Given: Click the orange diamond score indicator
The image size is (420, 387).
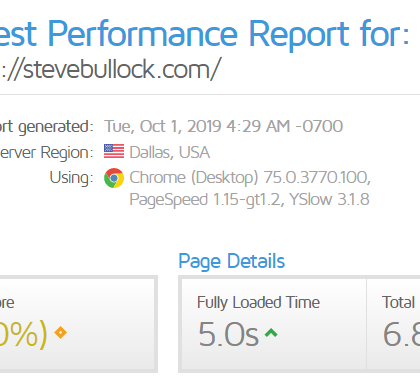Looking at the screenshot, I should coord(60,332).
